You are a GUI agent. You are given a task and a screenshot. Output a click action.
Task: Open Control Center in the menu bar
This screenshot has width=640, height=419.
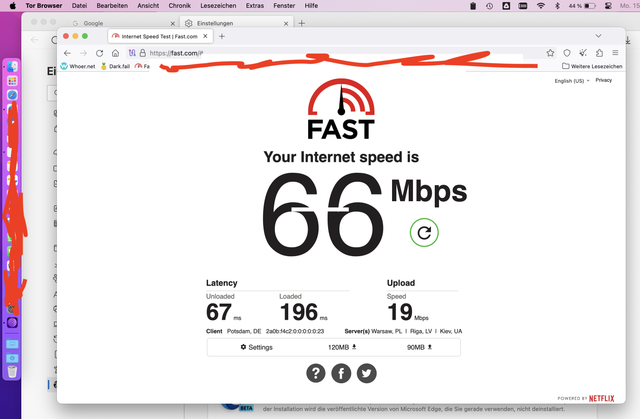point(608,6)
